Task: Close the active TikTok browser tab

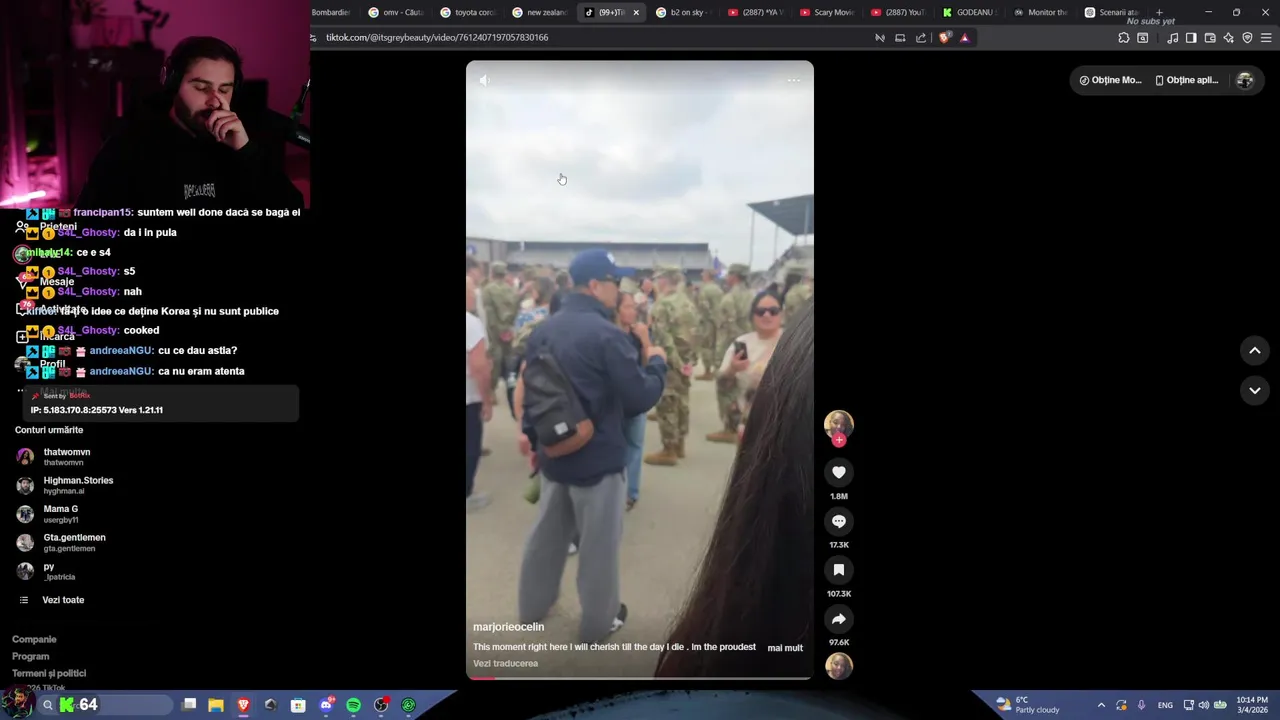Action: coord(636,13)
